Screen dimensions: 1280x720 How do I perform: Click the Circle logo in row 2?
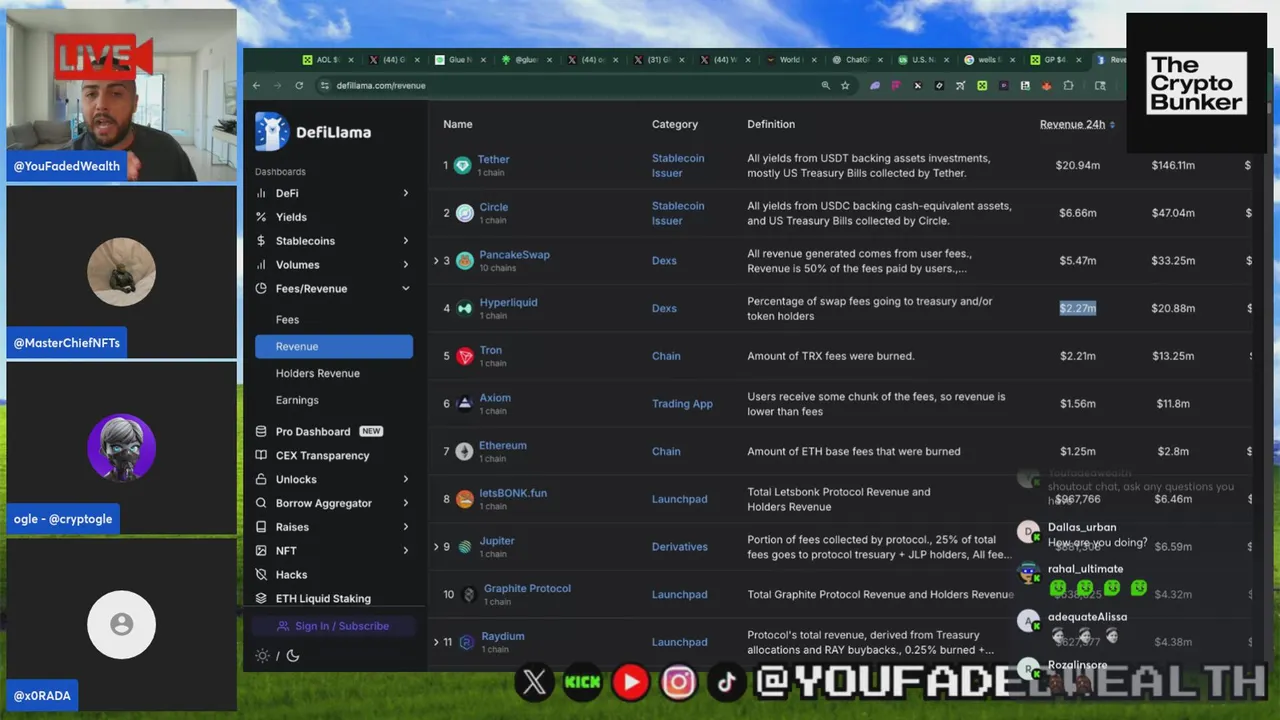(465, 213)
